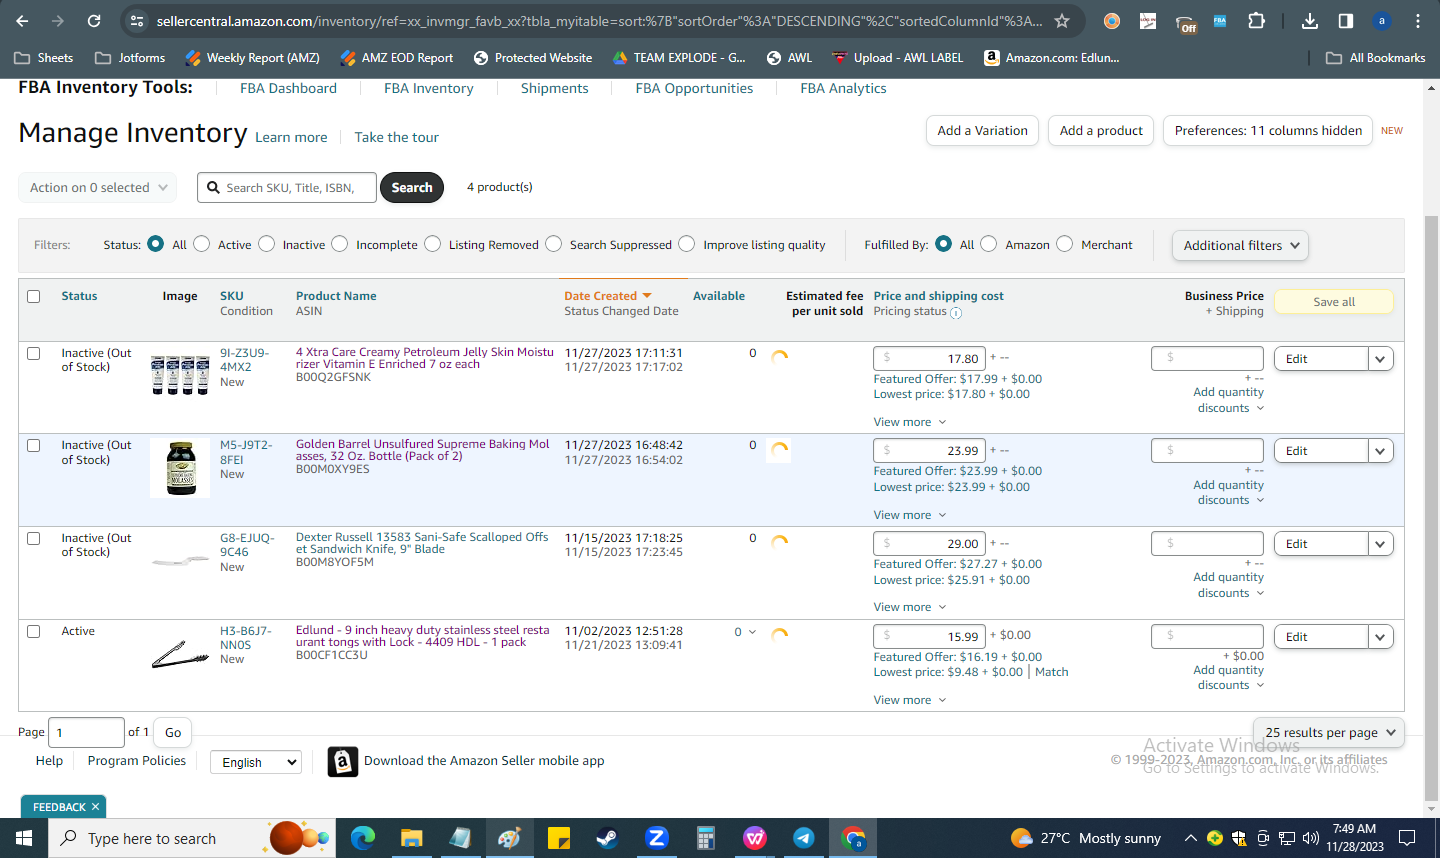Open the FBA Analytics tab

click(843, 88)
